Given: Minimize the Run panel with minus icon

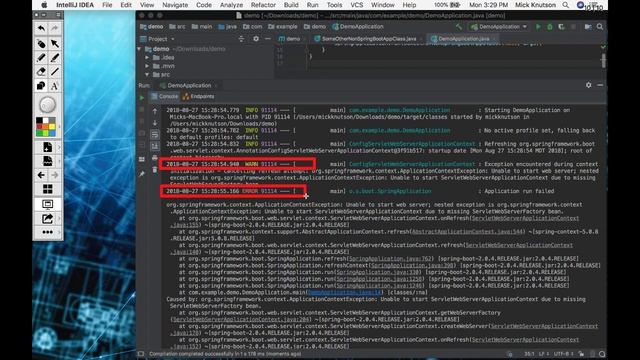Looking at the screenshot, I should [600, 85].
